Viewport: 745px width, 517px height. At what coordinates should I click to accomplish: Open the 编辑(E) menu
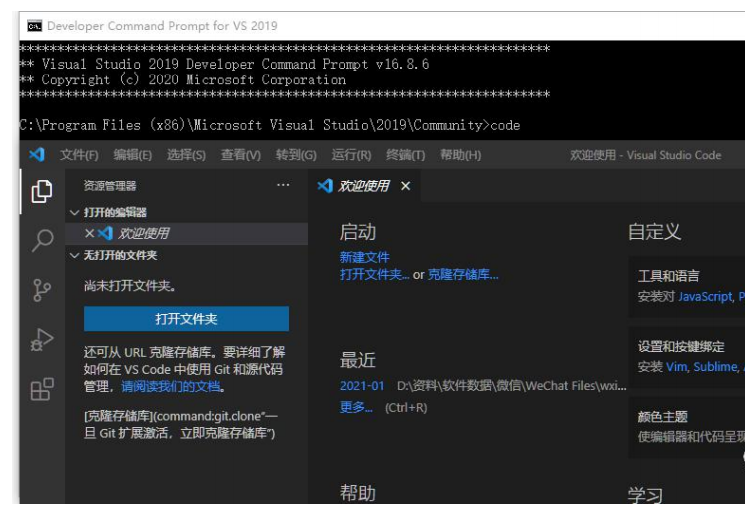click(x=133, y=155)
